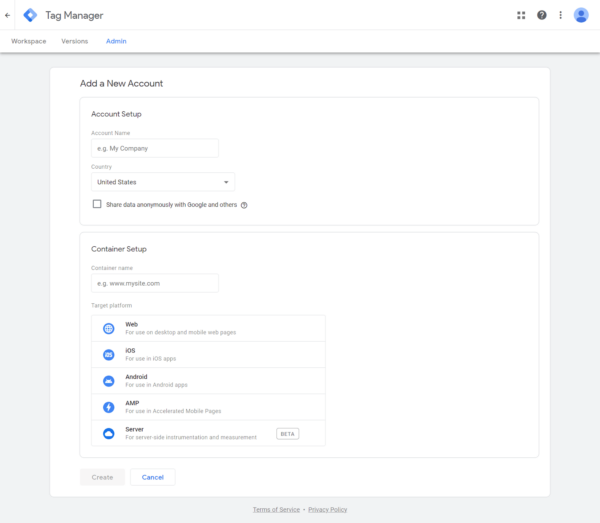The width and height of the screenshot is (600, 523).
Task: Click the user account avatar
Action: pos(581,15)
